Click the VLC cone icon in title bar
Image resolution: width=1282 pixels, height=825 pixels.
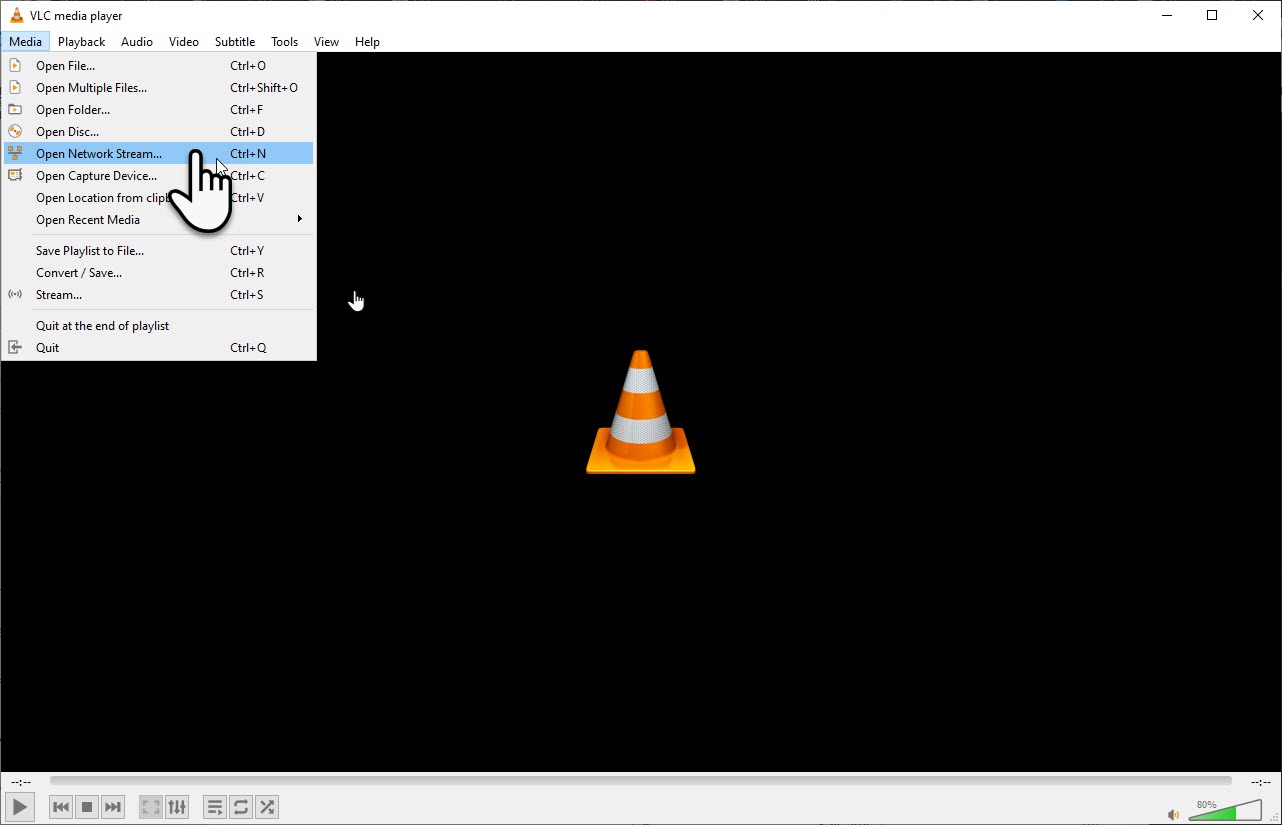(16, 15)
